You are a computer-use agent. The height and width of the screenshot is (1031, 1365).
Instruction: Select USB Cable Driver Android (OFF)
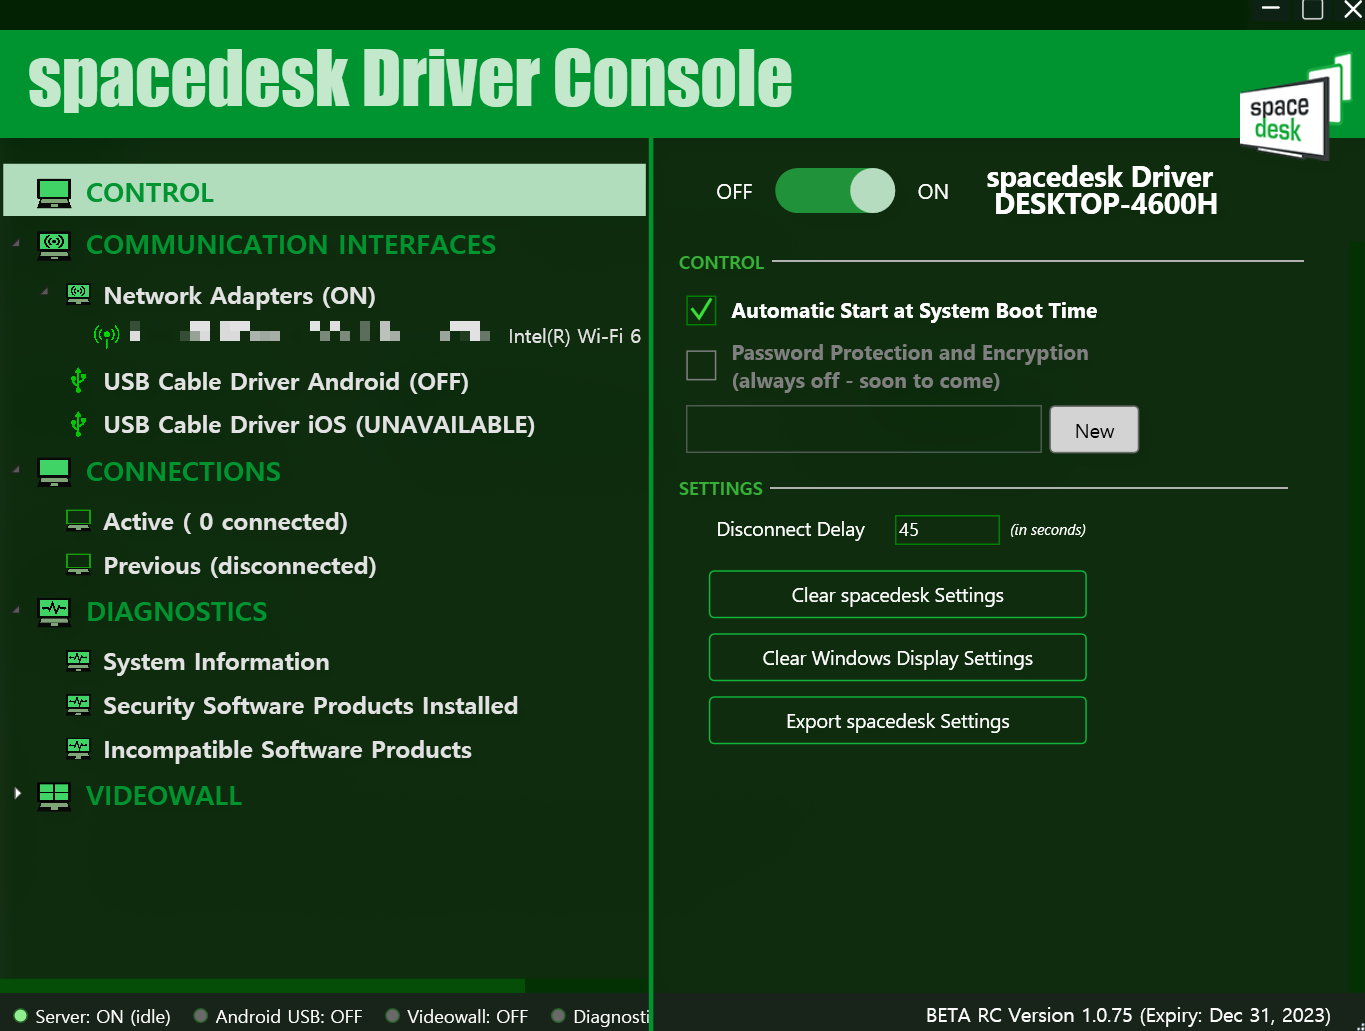286,382
